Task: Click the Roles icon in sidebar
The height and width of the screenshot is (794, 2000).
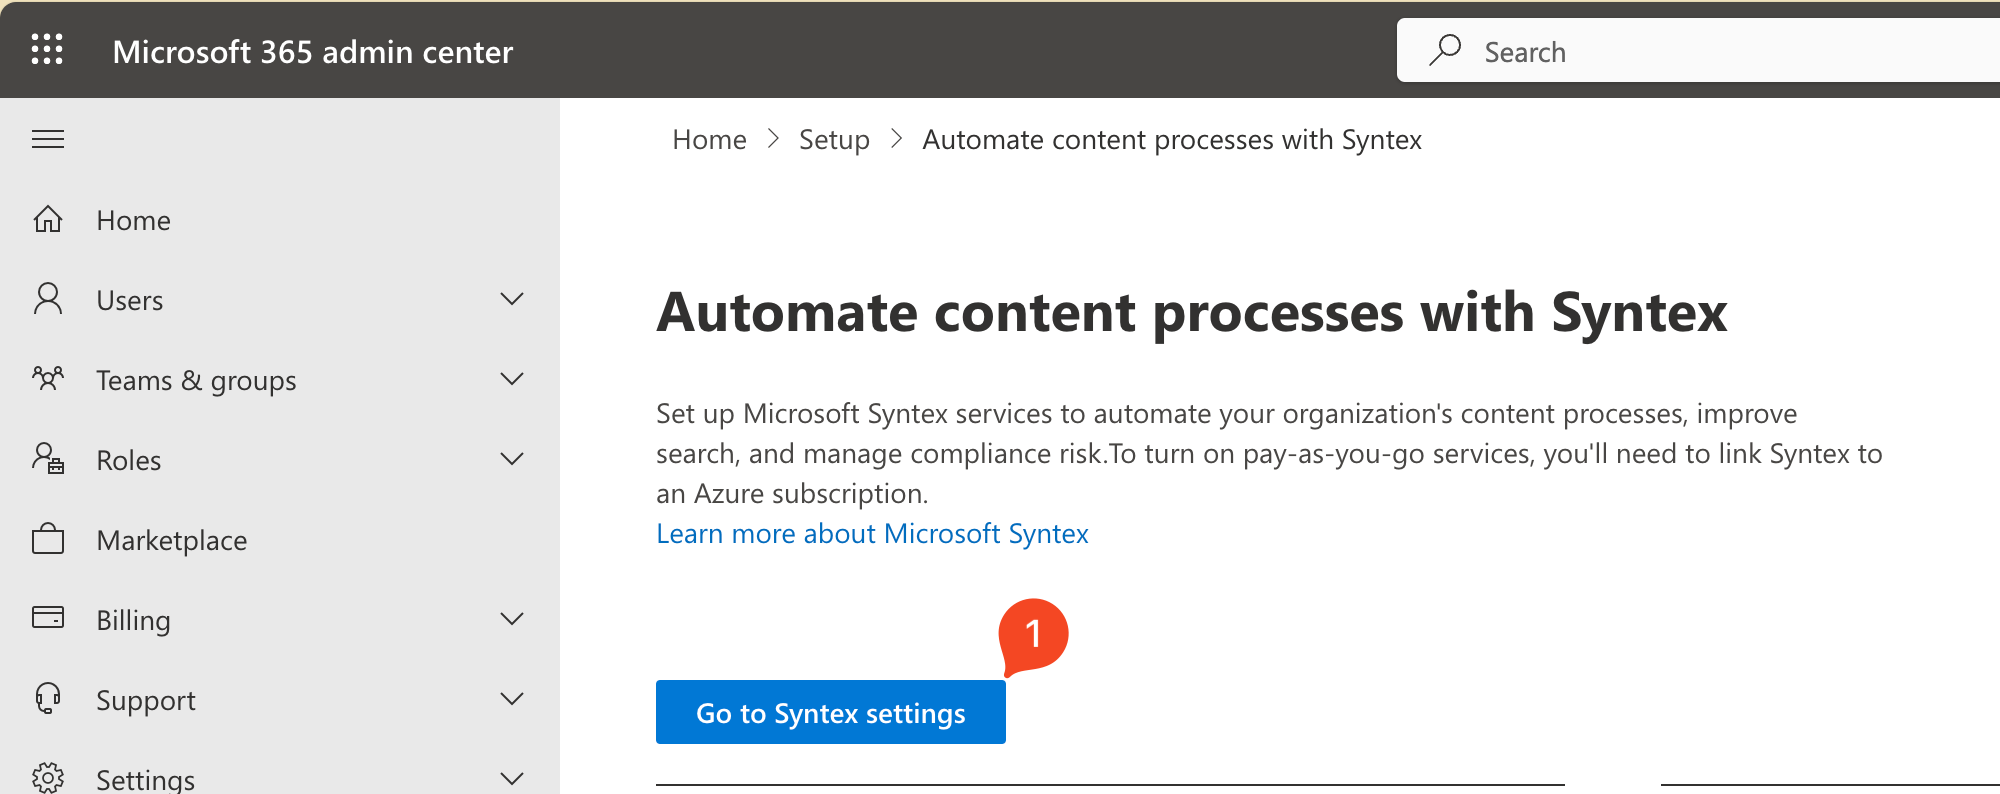Action: click(48, 459)
